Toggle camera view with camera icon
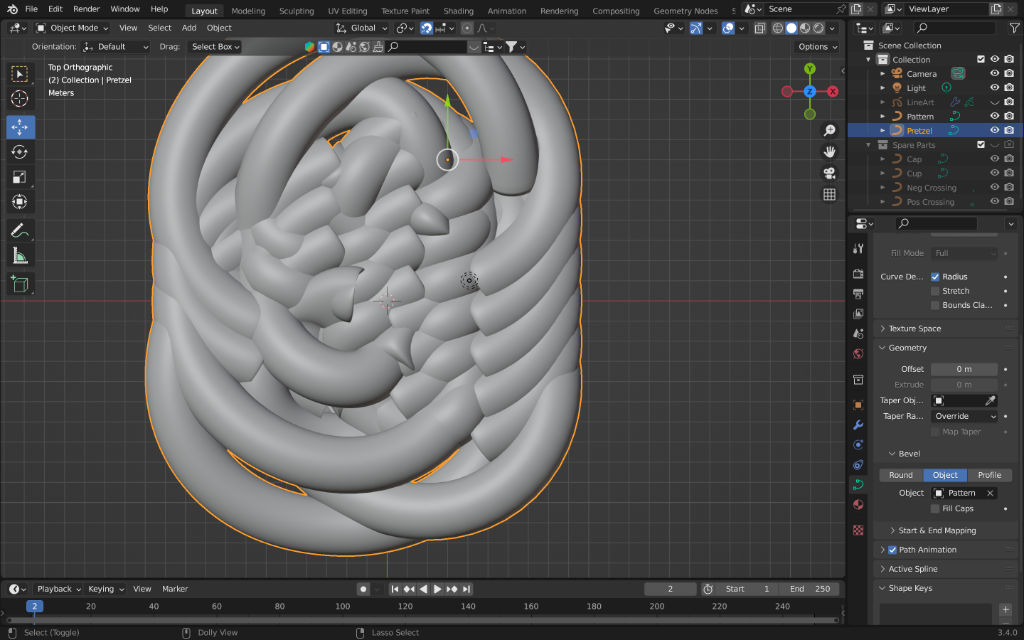This screenshot has width=1024, height=640. point(829,173)
